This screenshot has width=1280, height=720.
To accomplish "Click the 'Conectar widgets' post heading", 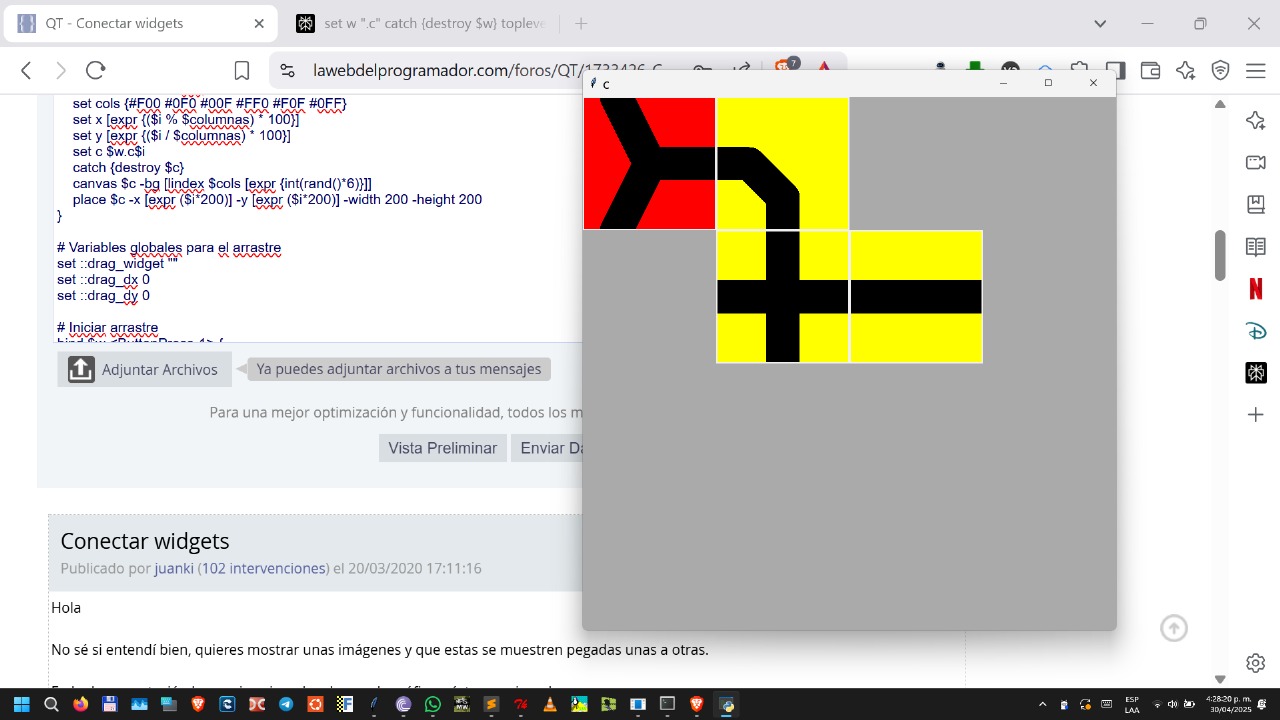I will pyautogui.click(x=145, y=541).
